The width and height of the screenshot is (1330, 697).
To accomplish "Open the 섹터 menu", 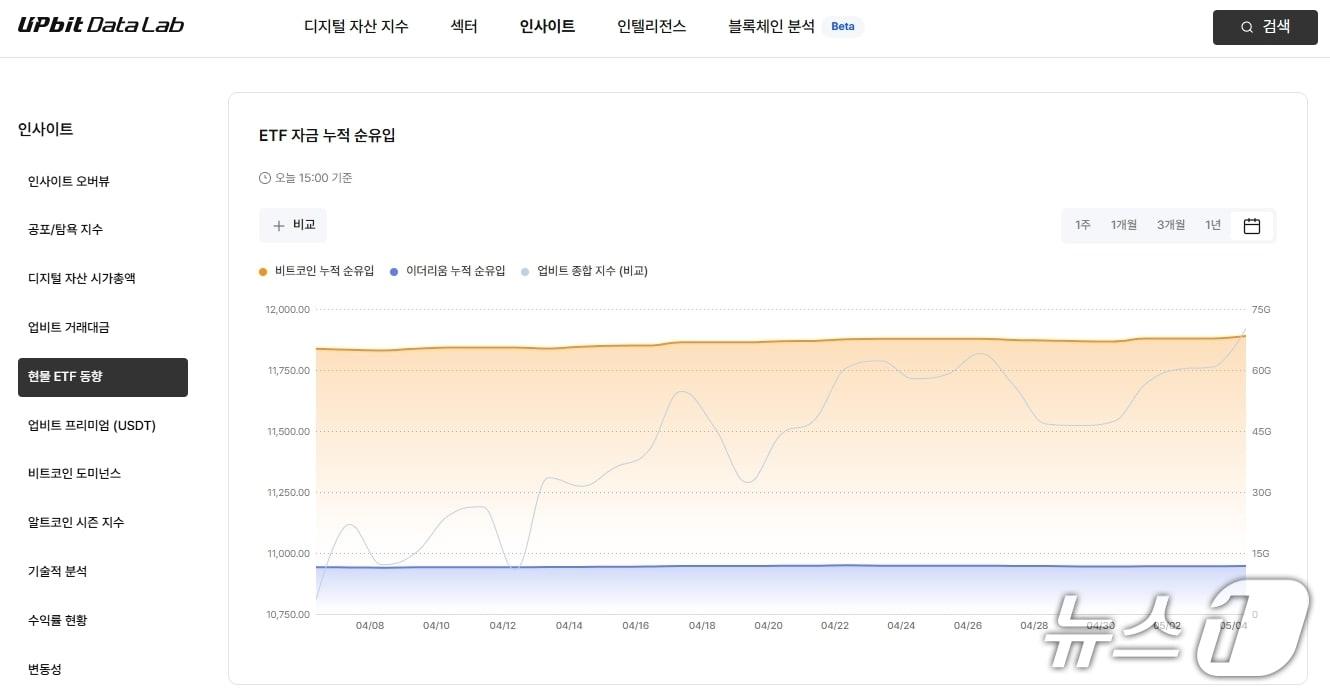I will [x=464, y=27].
